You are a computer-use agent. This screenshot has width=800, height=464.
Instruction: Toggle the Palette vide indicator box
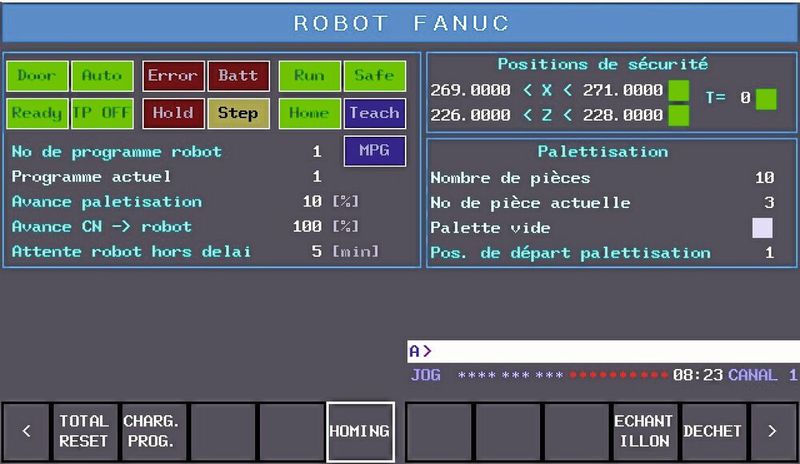pos(762,228)
